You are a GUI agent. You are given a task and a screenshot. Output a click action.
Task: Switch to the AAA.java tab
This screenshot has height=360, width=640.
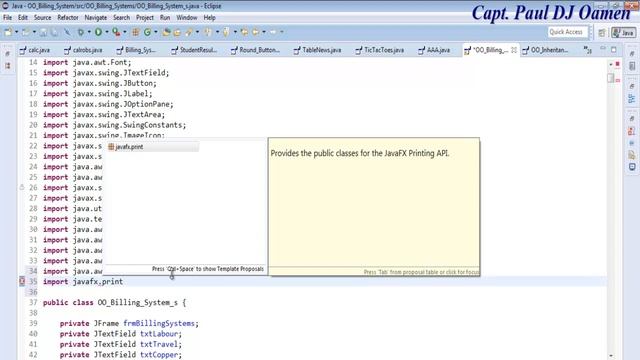pos(435,50)
